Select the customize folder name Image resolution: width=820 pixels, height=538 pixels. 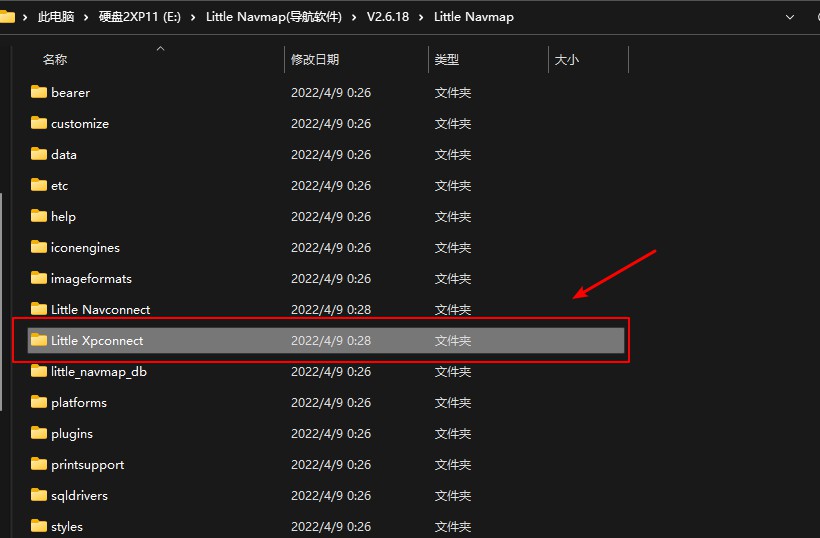pos(80,123)
